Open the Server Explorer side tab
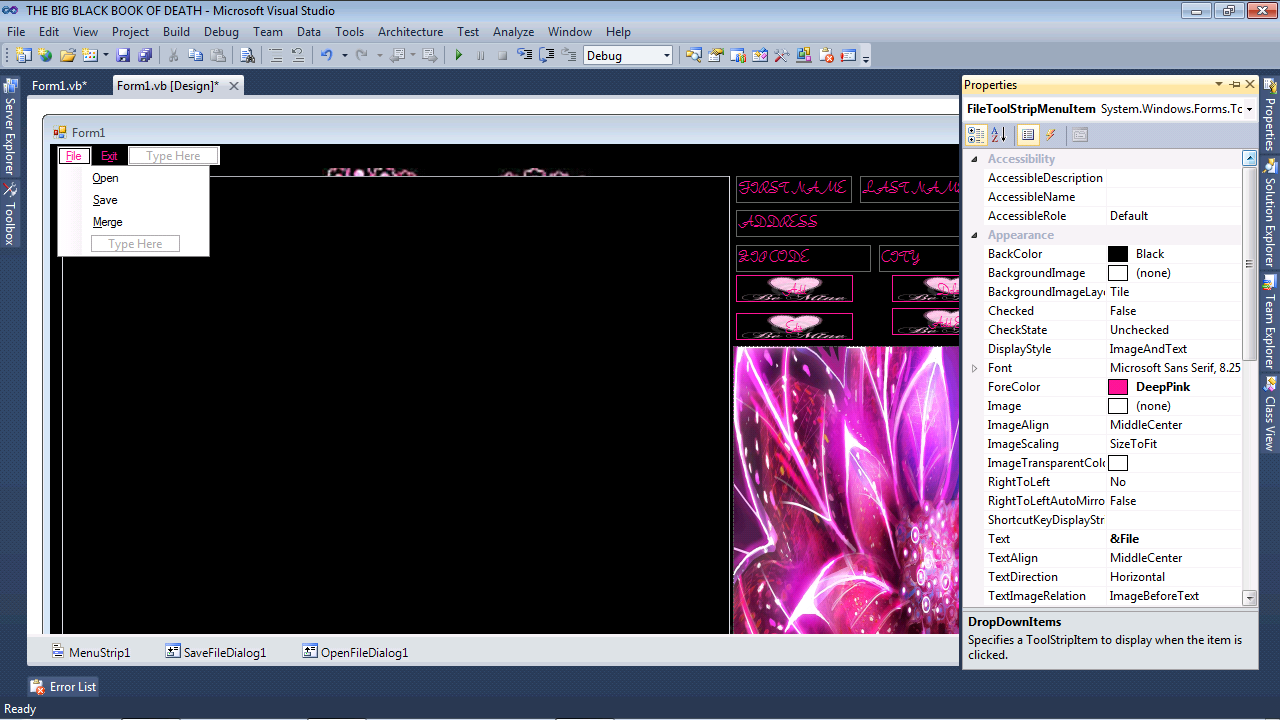 (x=10, y=127)
